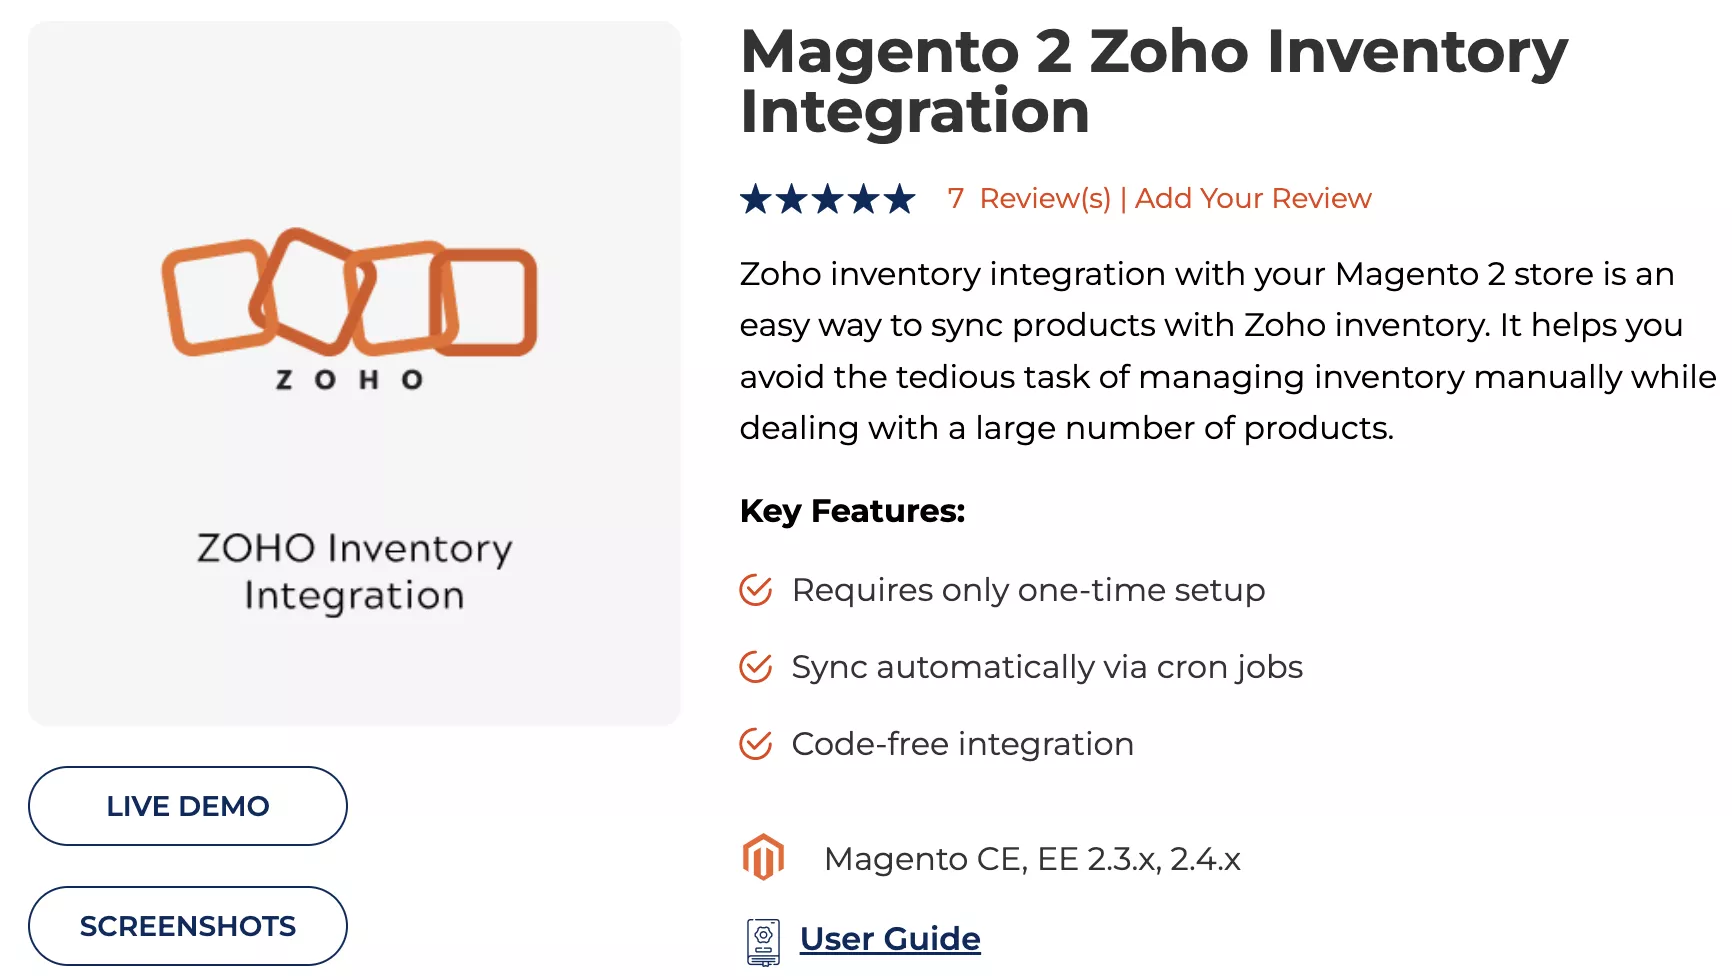
Task: Click the checkmark beside cron jobs feature
Action: 755,666
